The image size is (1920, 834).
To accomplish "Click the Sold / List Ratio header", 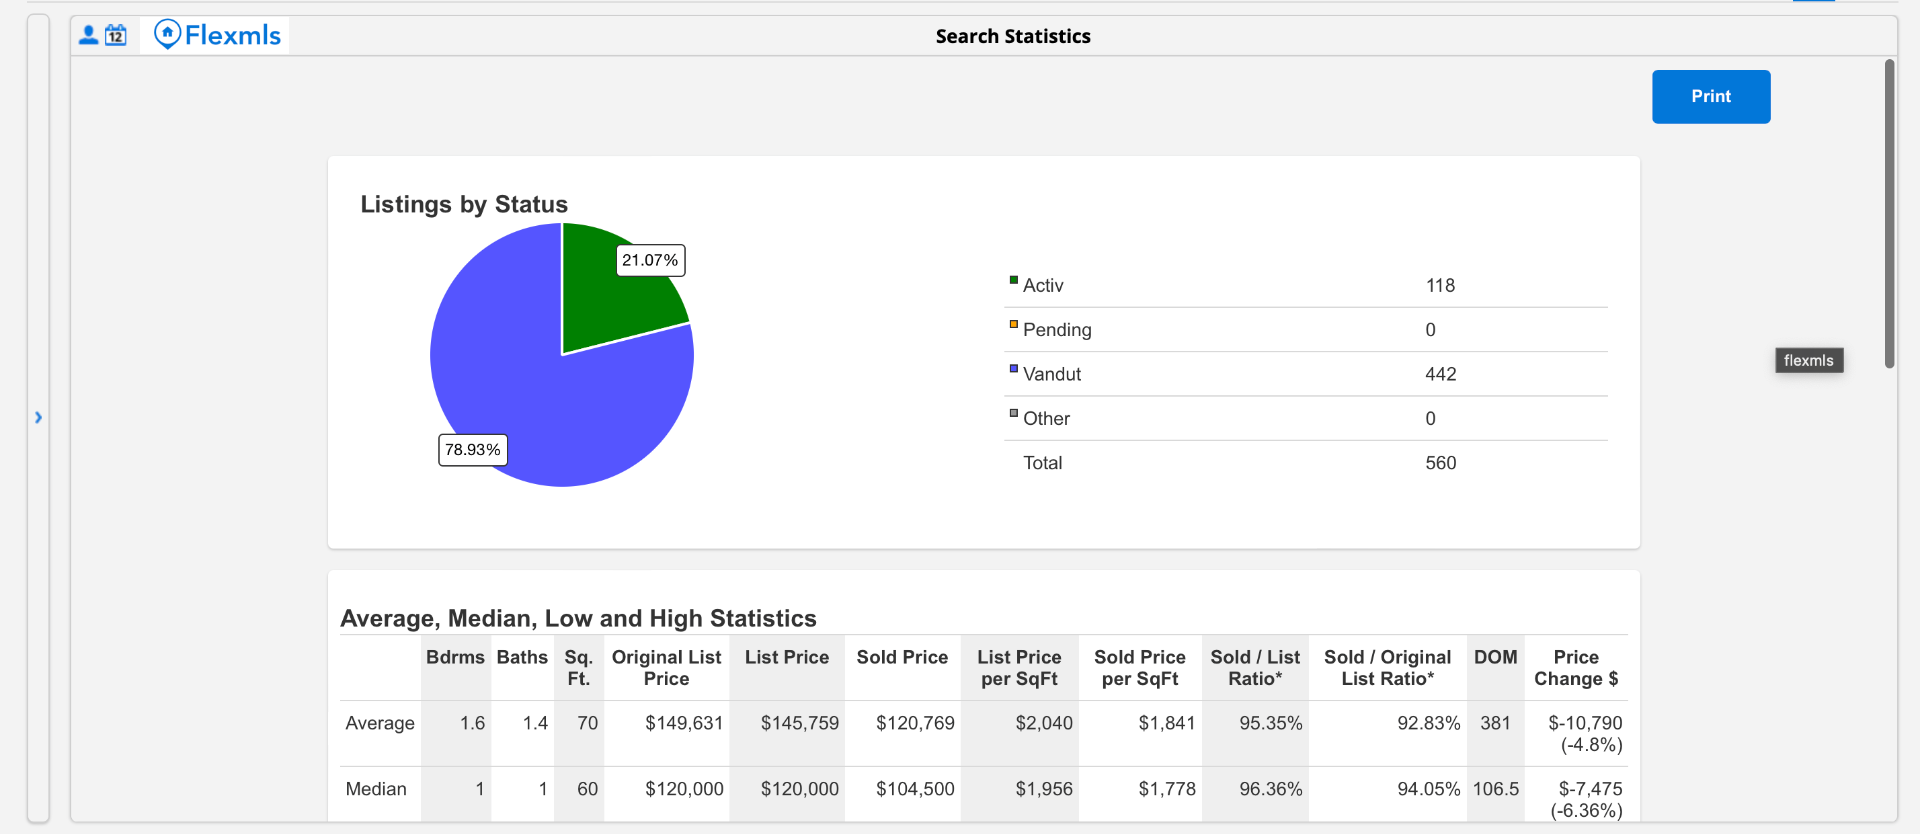I will [1255, 668].
